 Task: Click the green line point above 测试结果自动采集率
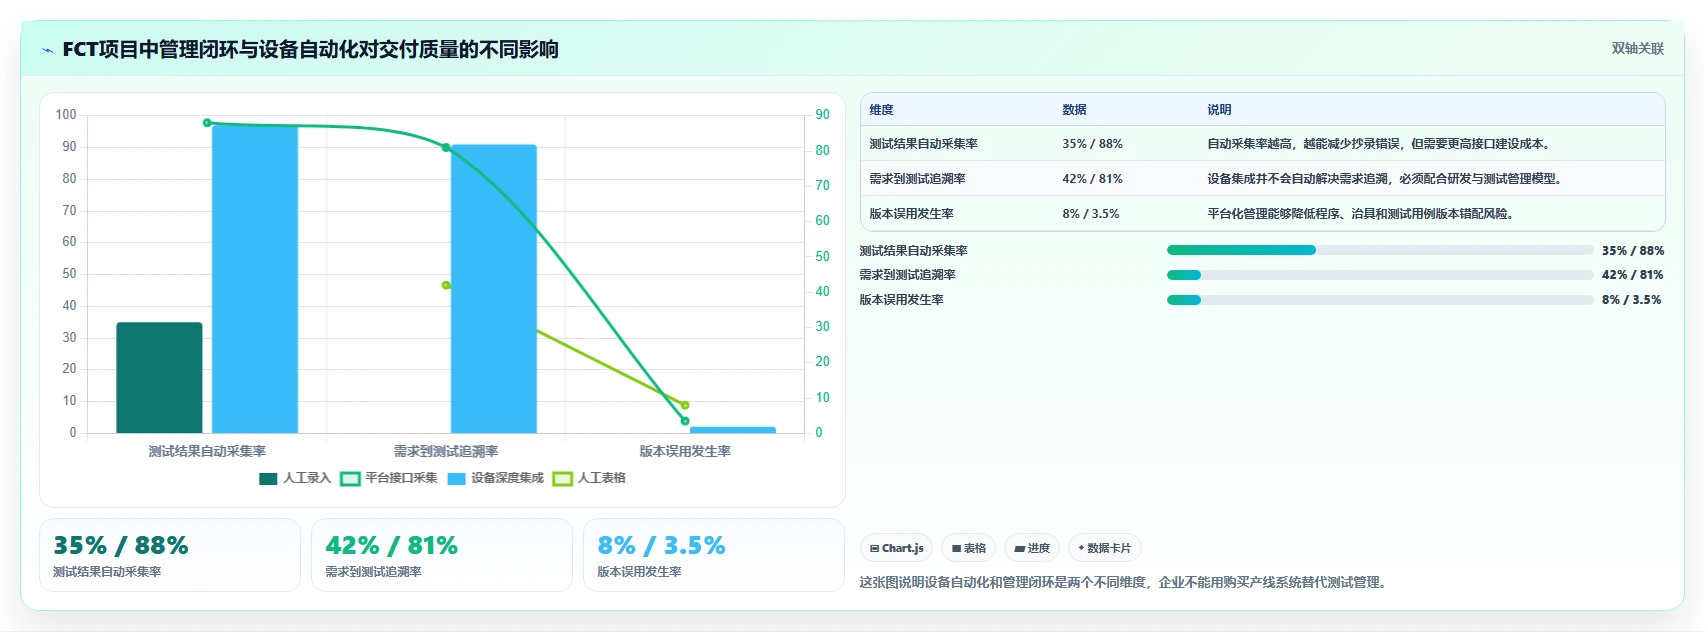click(x=207, y=123)
